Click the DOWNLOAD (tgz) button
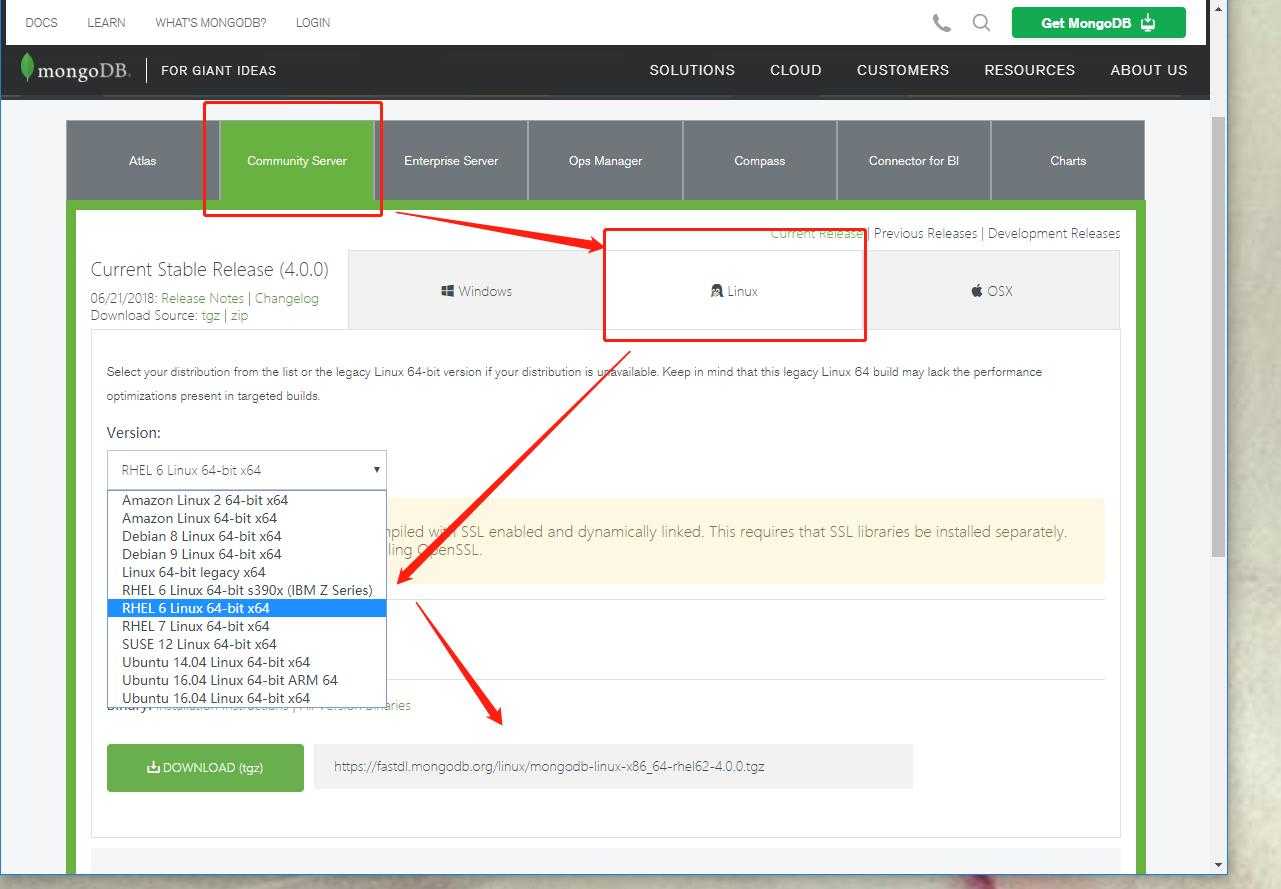The height and width of the screenshot is (889, 1281). [x=205, y=768]
